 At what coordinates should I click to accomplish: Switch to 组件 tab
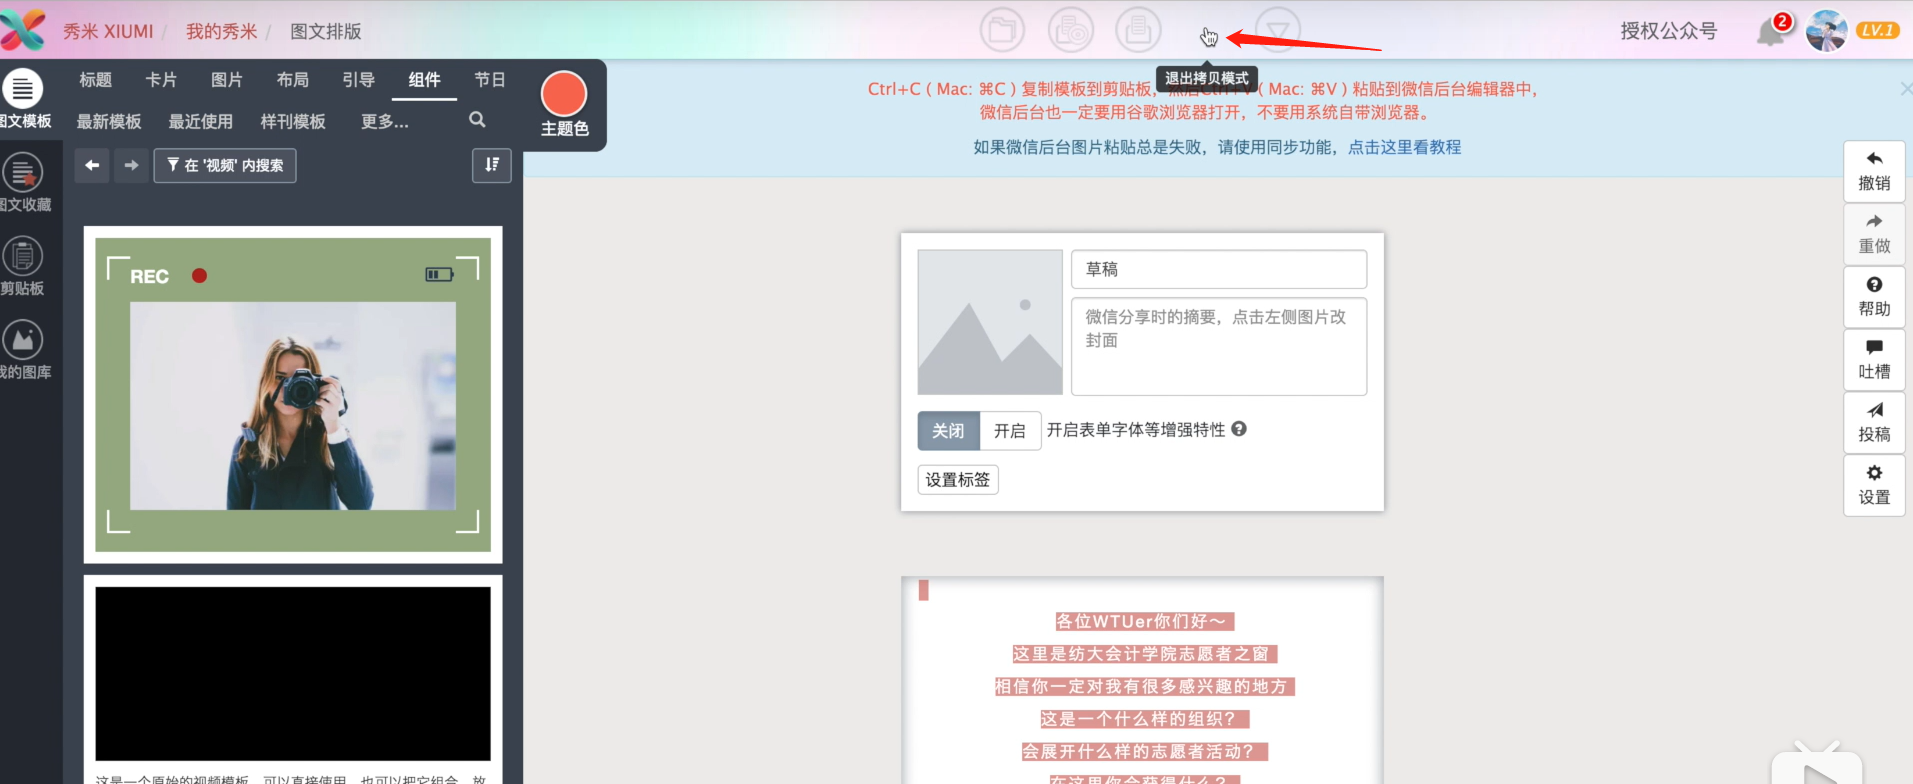pyautogui.click(x=424, y=80)
